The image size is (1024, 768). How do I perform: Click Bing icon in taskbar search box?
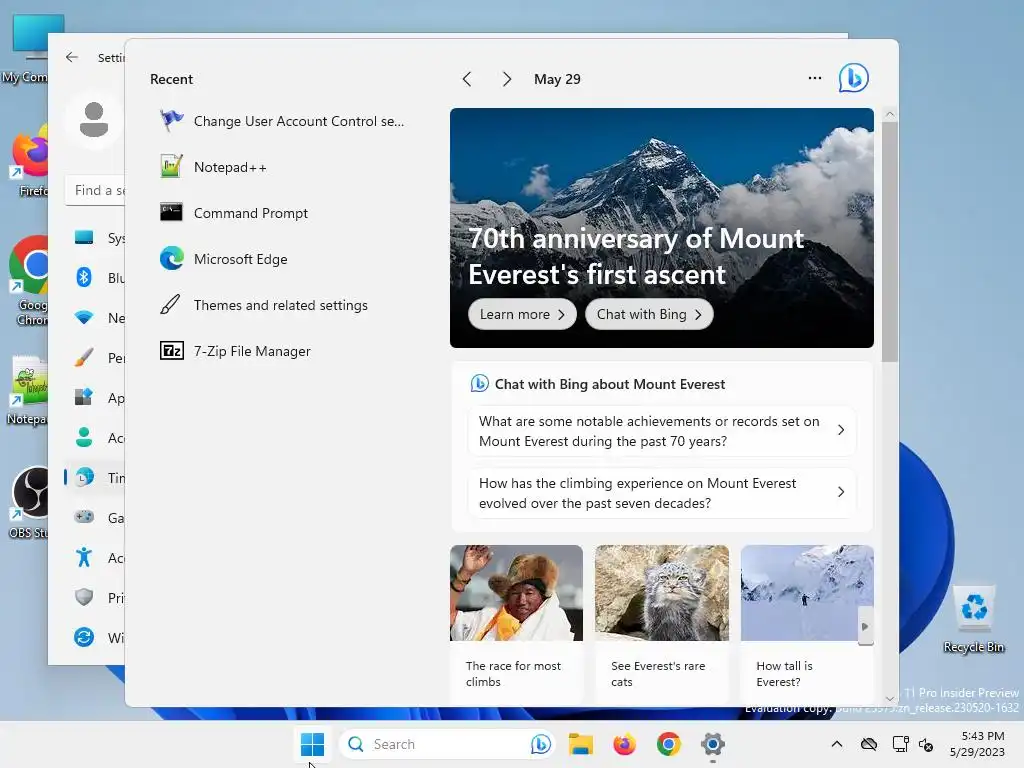pos(540,744)
